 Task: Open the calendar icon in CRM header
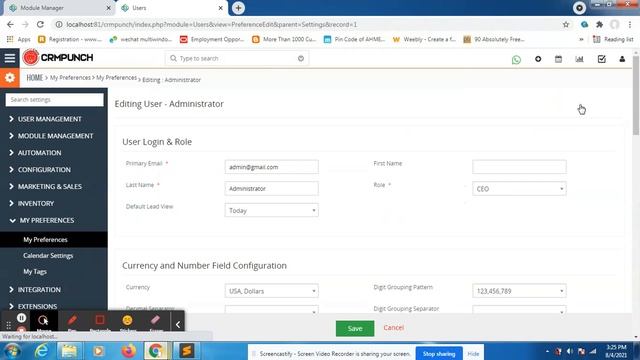click(x=558, y=59)
